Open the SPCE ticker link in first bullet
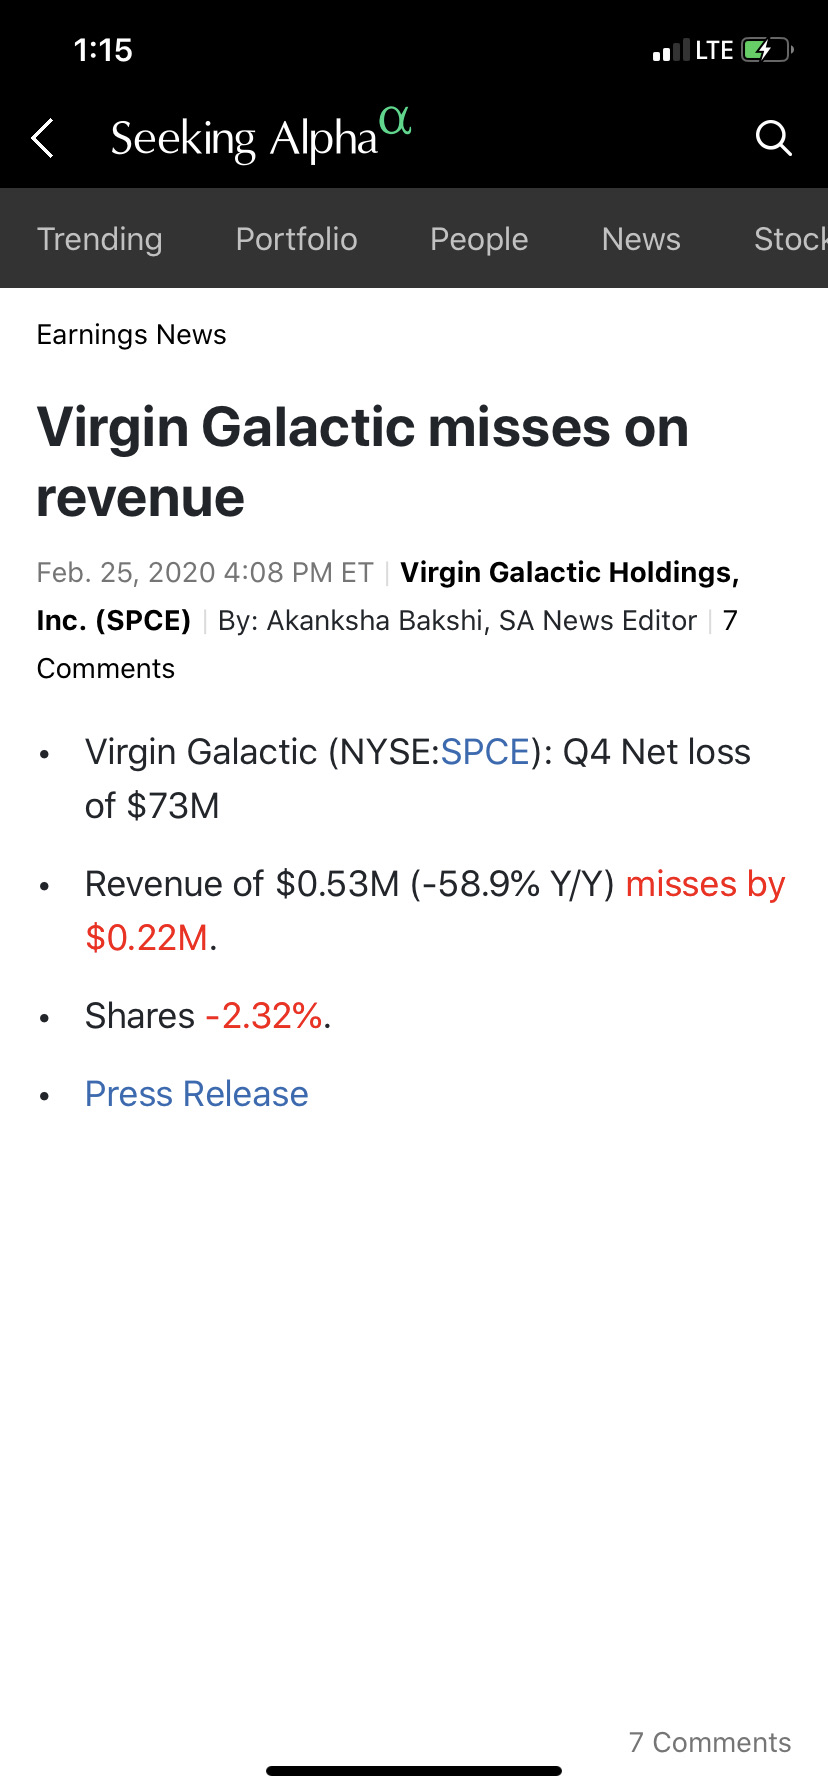 (485, 752)
